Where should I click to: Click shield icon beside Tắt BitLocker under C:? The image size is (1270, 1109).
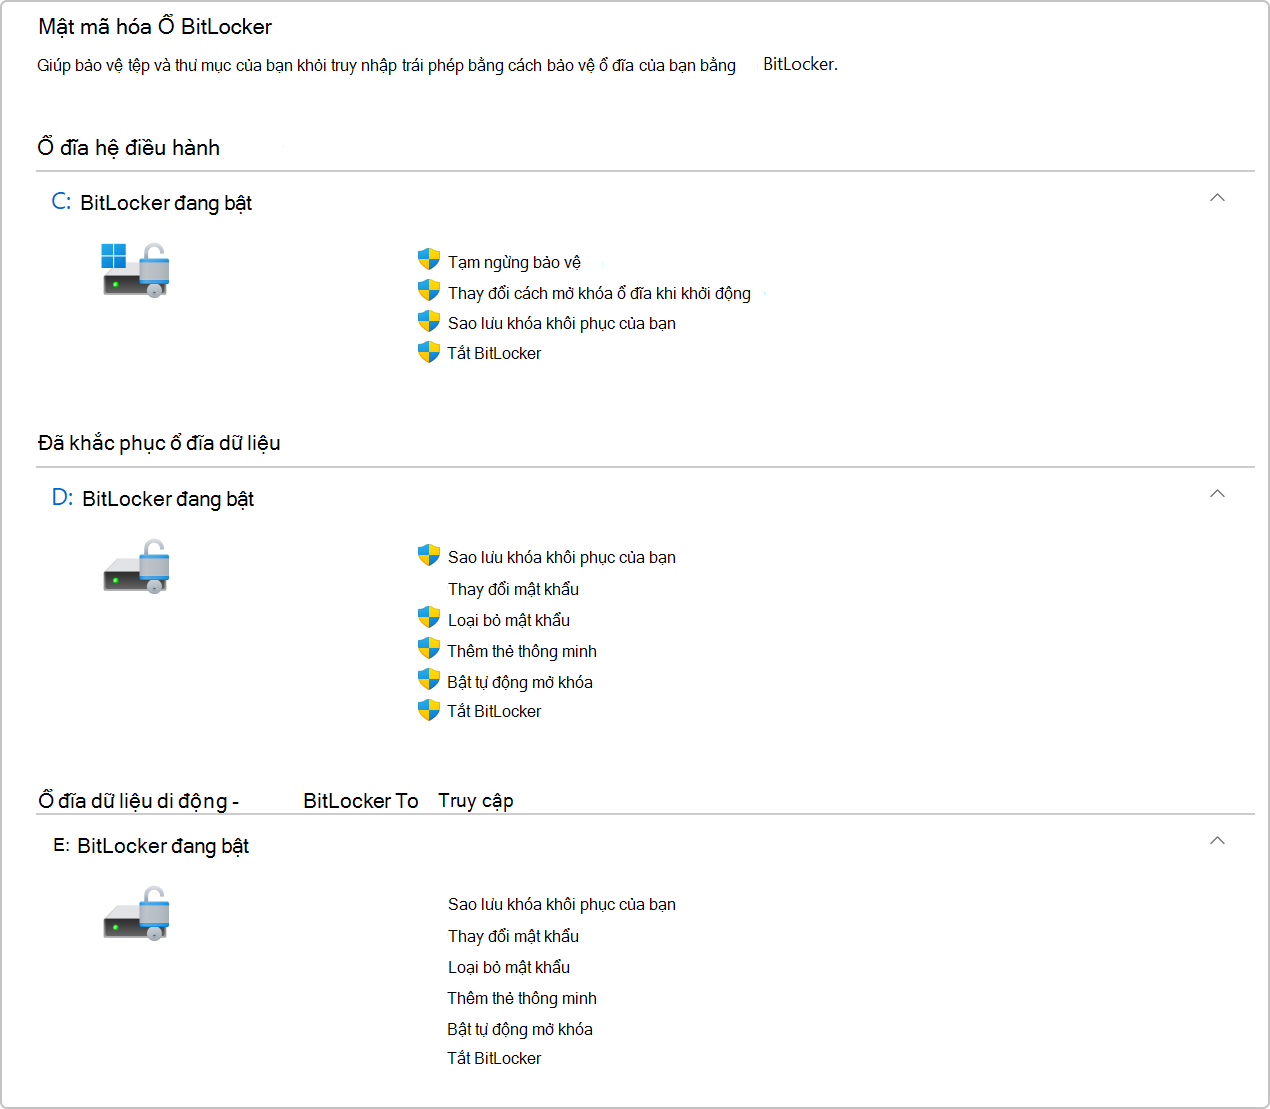click(x=429, y=352)
